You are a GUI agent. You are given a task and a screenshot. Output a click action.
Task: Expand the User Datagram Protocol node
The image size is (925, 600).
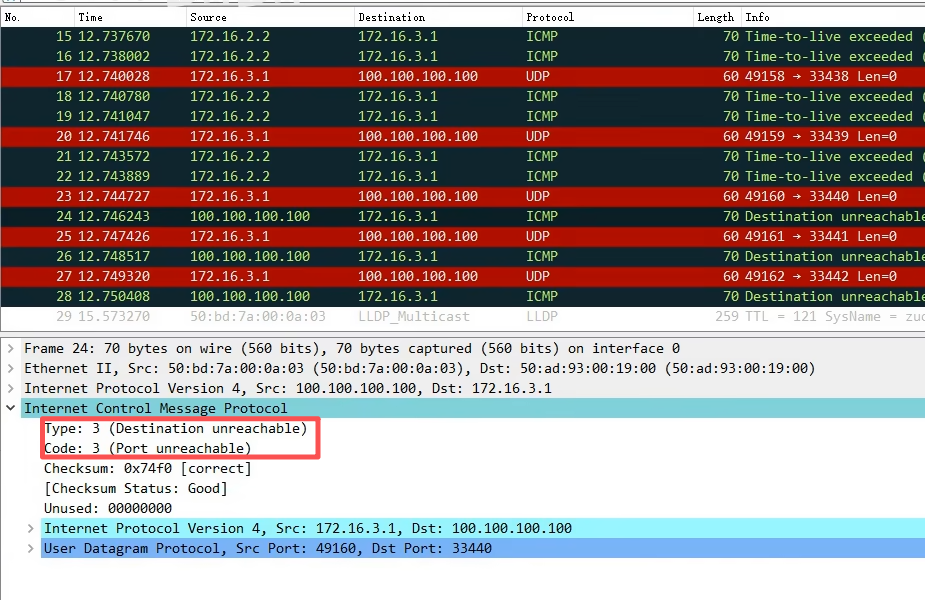point(31,548)
